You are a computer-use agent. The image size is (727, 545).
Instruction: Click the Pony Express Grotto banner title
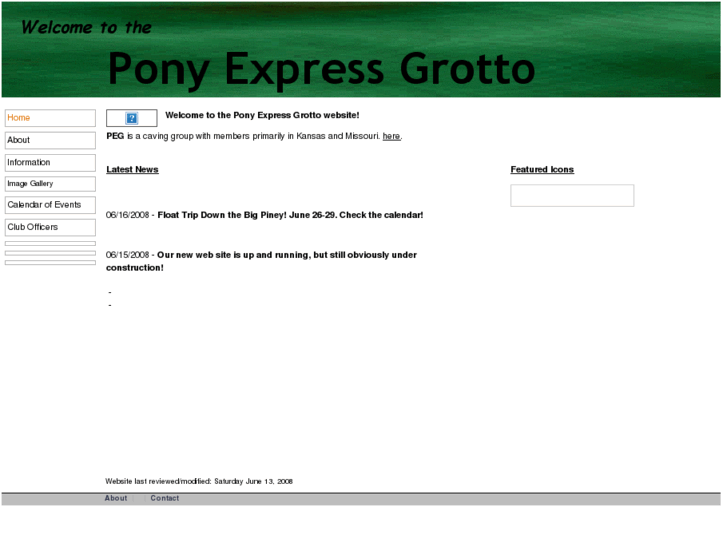321,69
